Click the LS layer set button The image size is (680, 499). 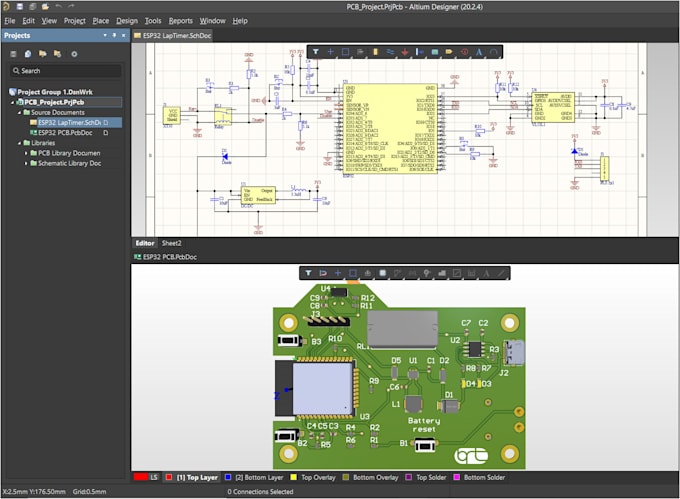pos(146,477)
